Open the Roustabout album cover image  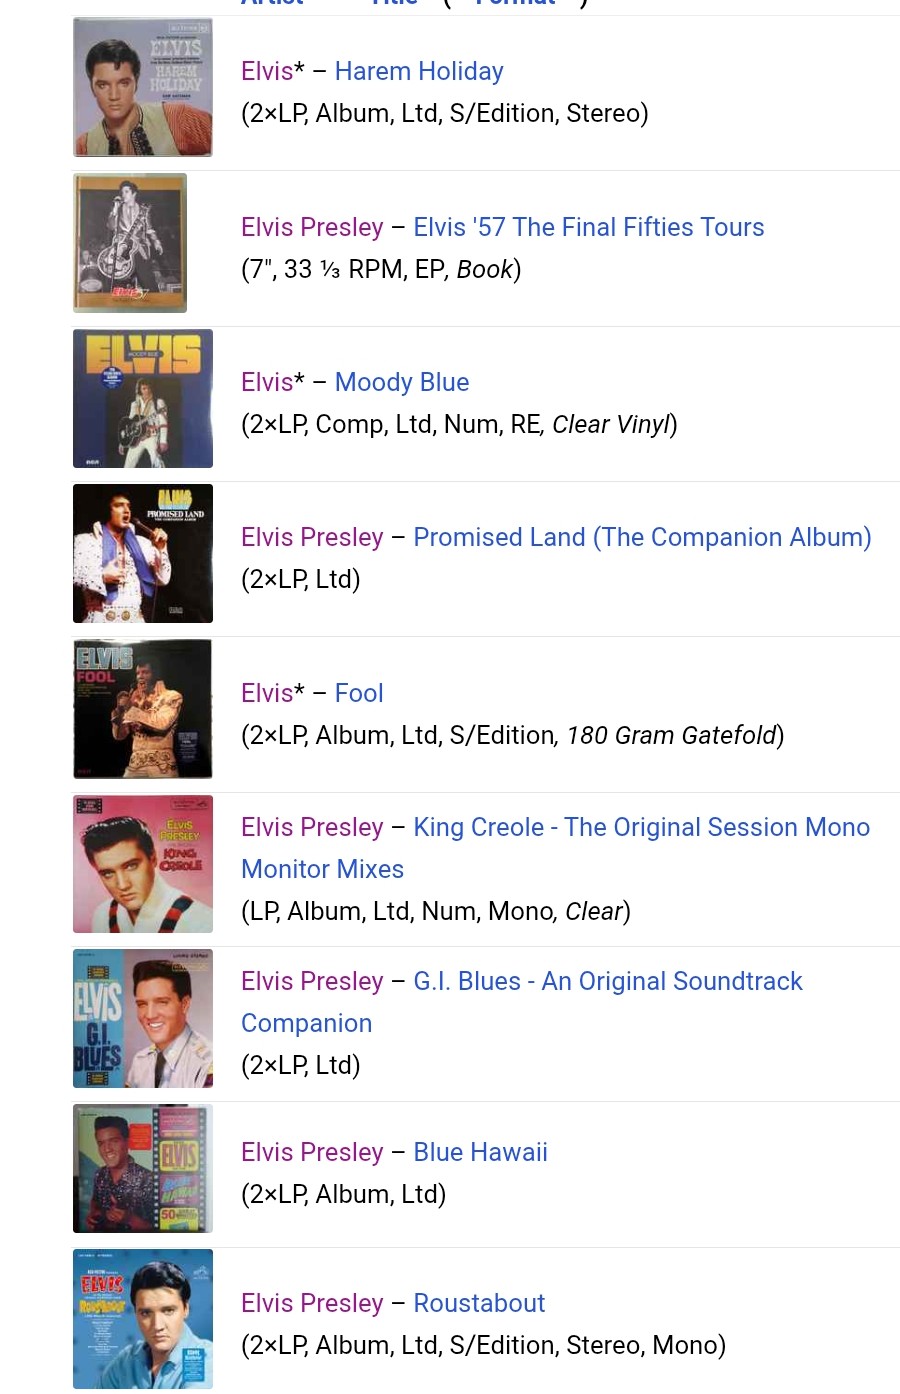[142, 1319]
